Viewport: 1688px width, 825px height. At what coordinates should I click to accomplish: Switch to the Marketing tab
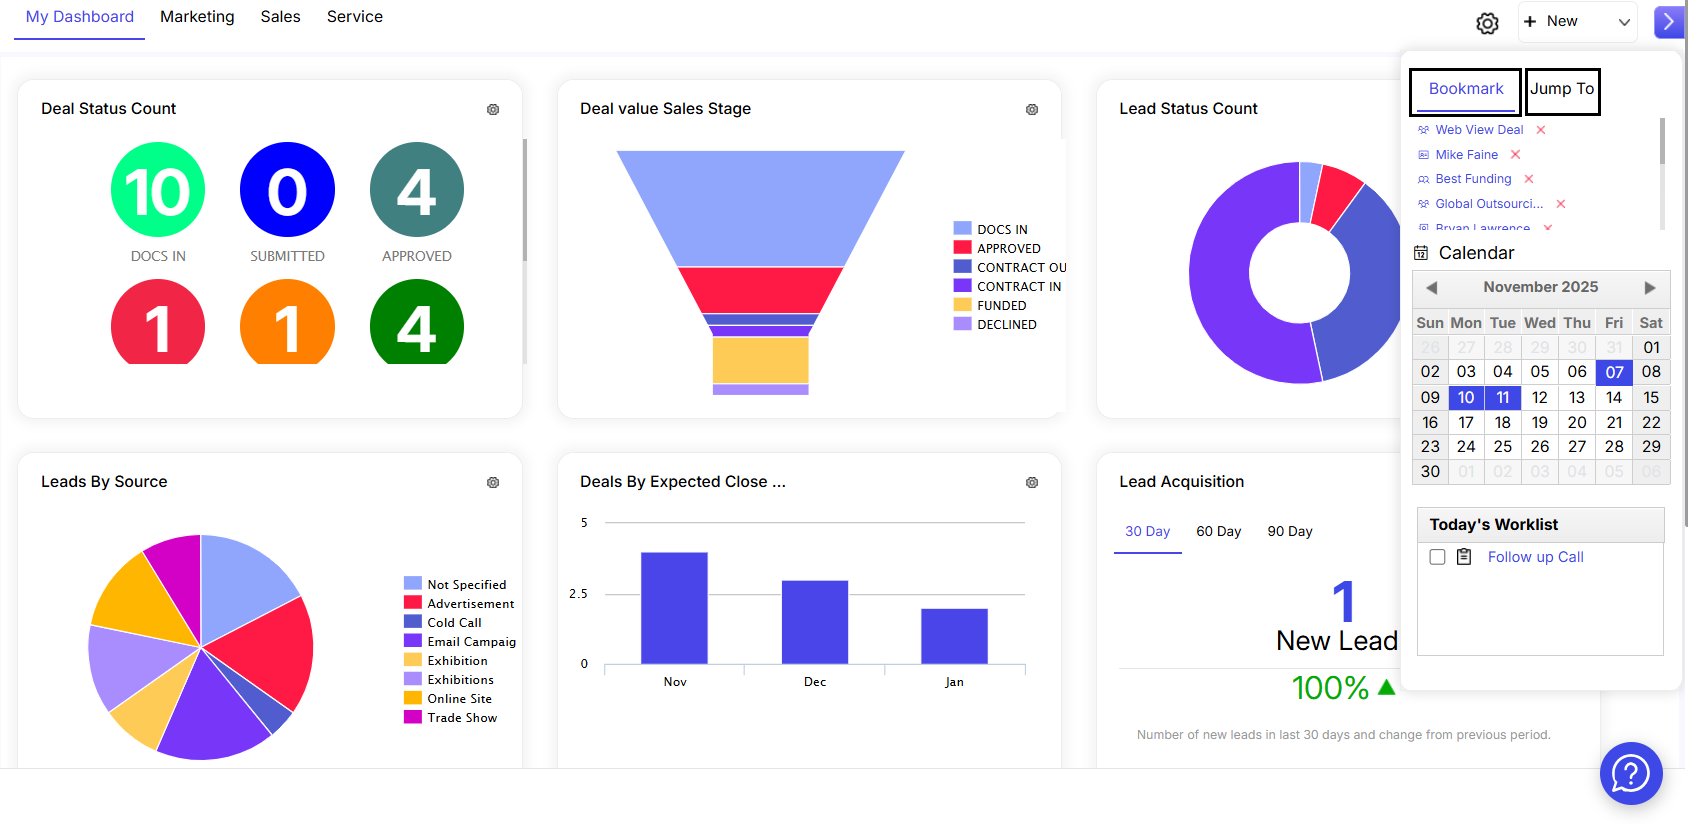tap(197, 17)
